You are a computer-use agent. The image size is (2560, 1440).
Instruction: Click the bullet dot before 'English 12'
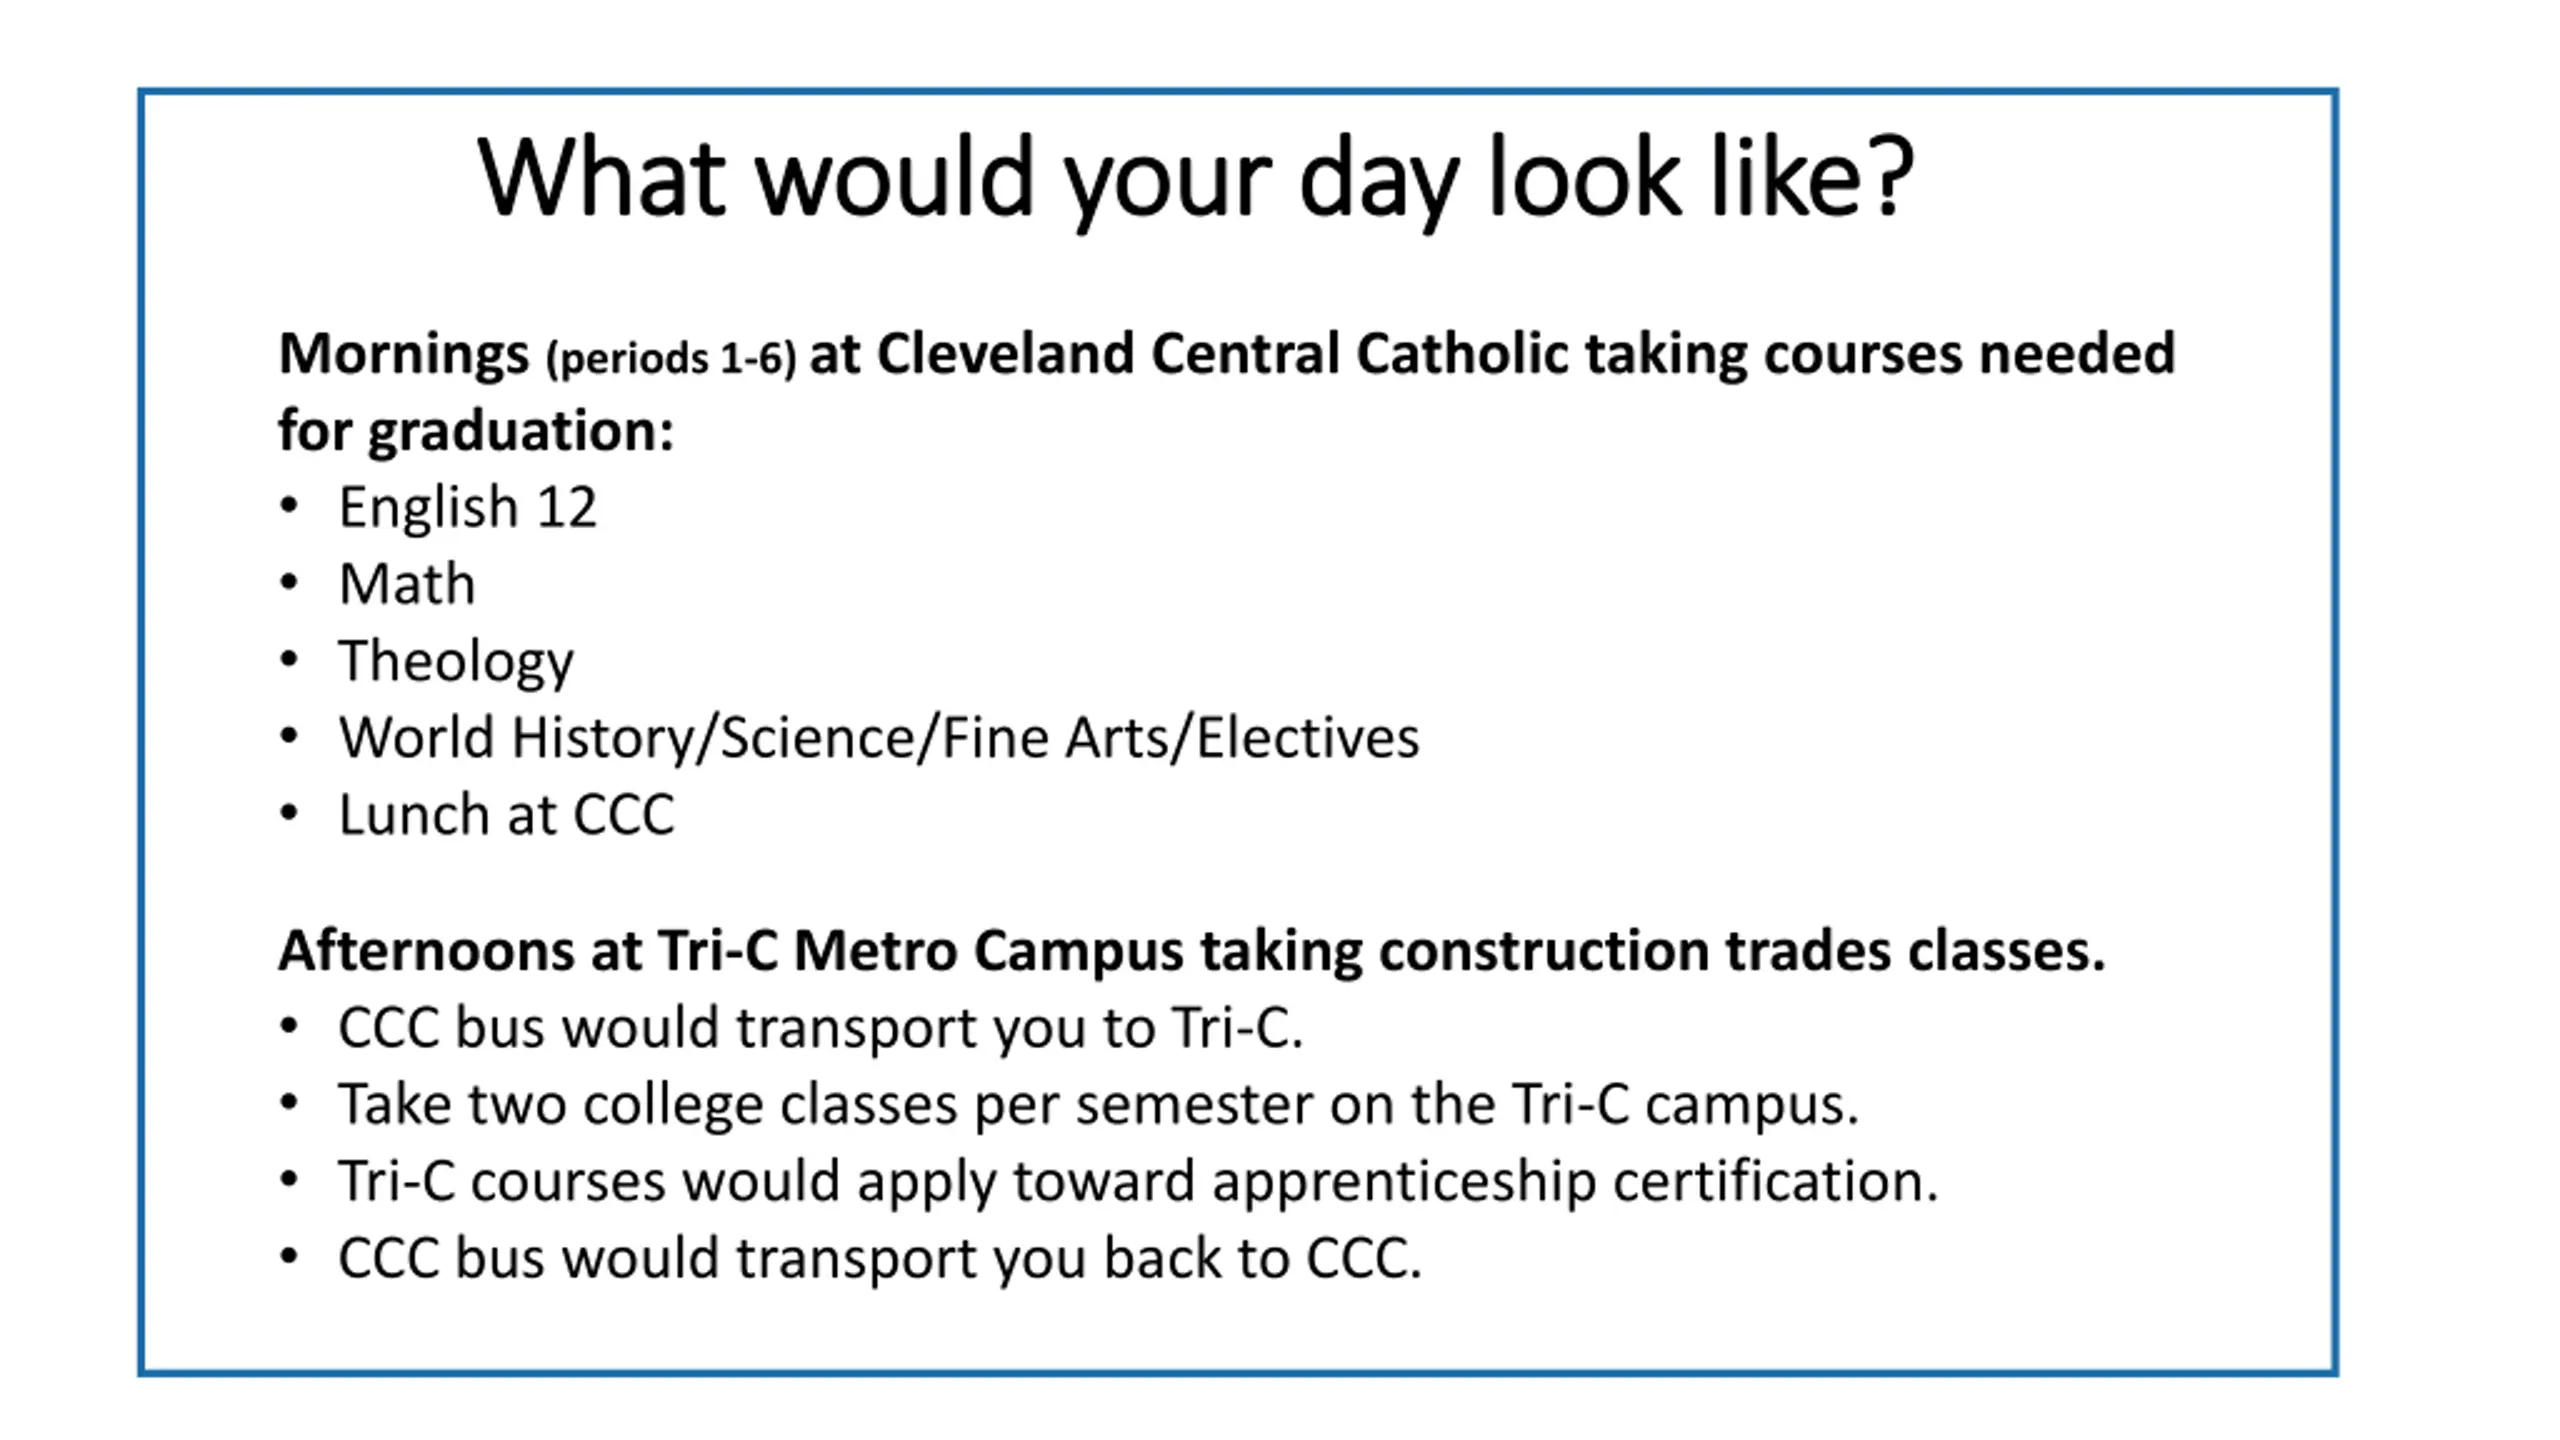point(289,506)
